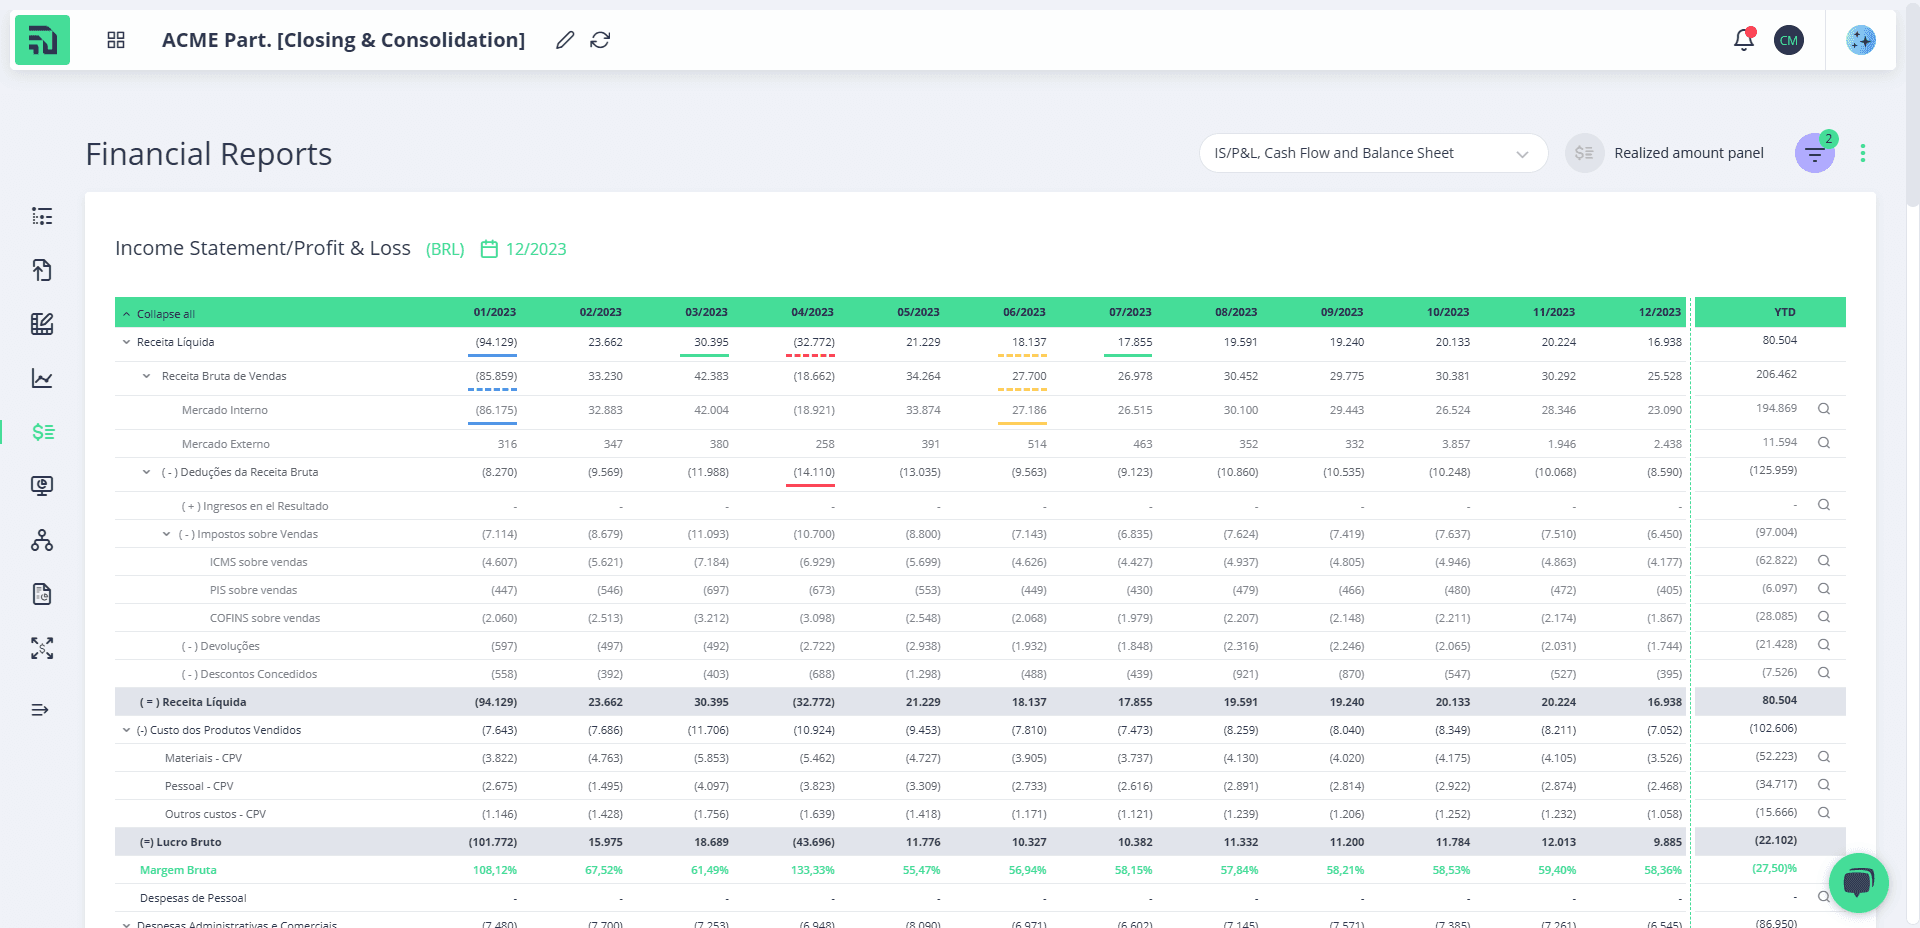Open the chat support bubble
This screenshot has height=928, width=1920.
[1858, 883]
